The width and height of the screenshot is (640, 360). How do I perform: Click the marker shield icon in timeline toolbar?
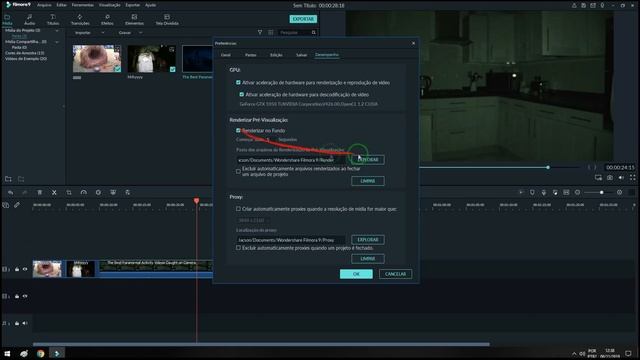click(532, 192)
